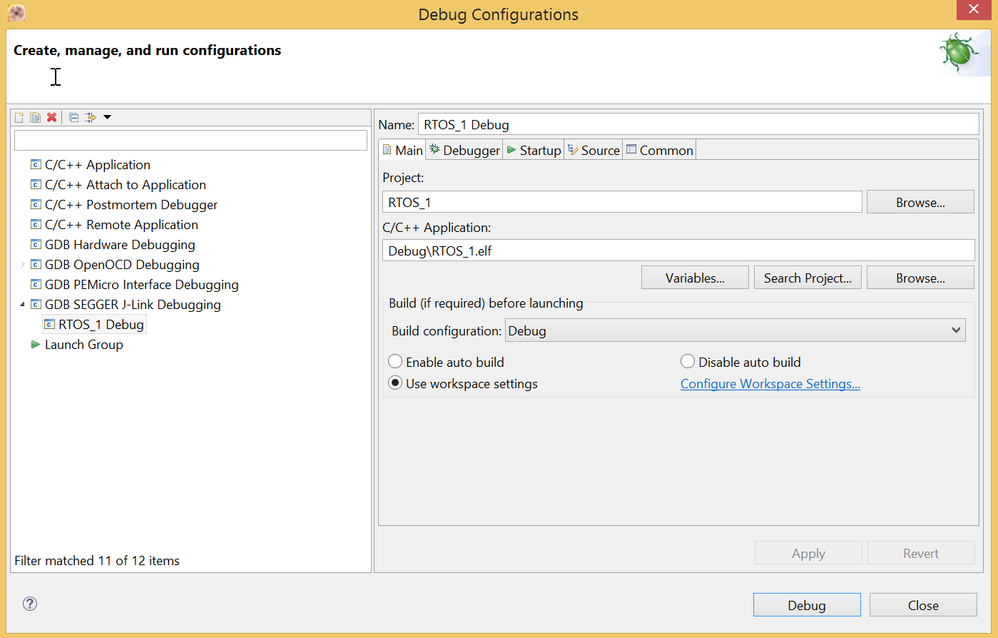Viewport: 998px width, 638px height.
Task: Collapse all configurations in the tree
Action: [x=74, y=117]
